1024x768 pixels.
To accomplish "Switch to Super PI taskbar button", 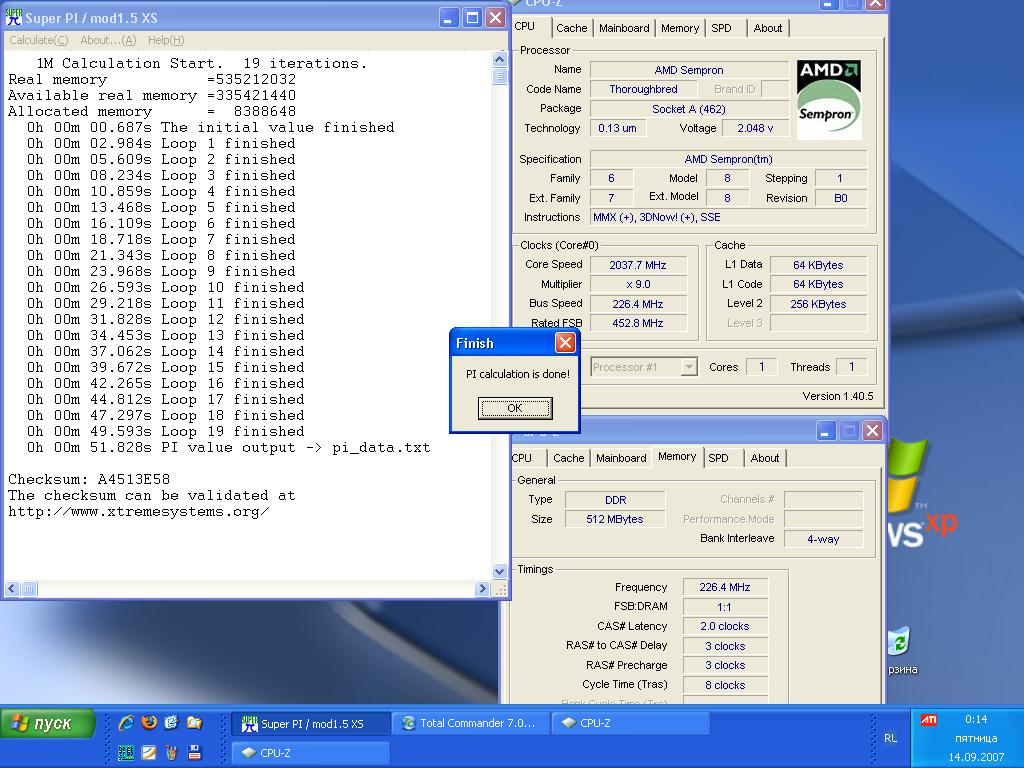I will (311, 724).
